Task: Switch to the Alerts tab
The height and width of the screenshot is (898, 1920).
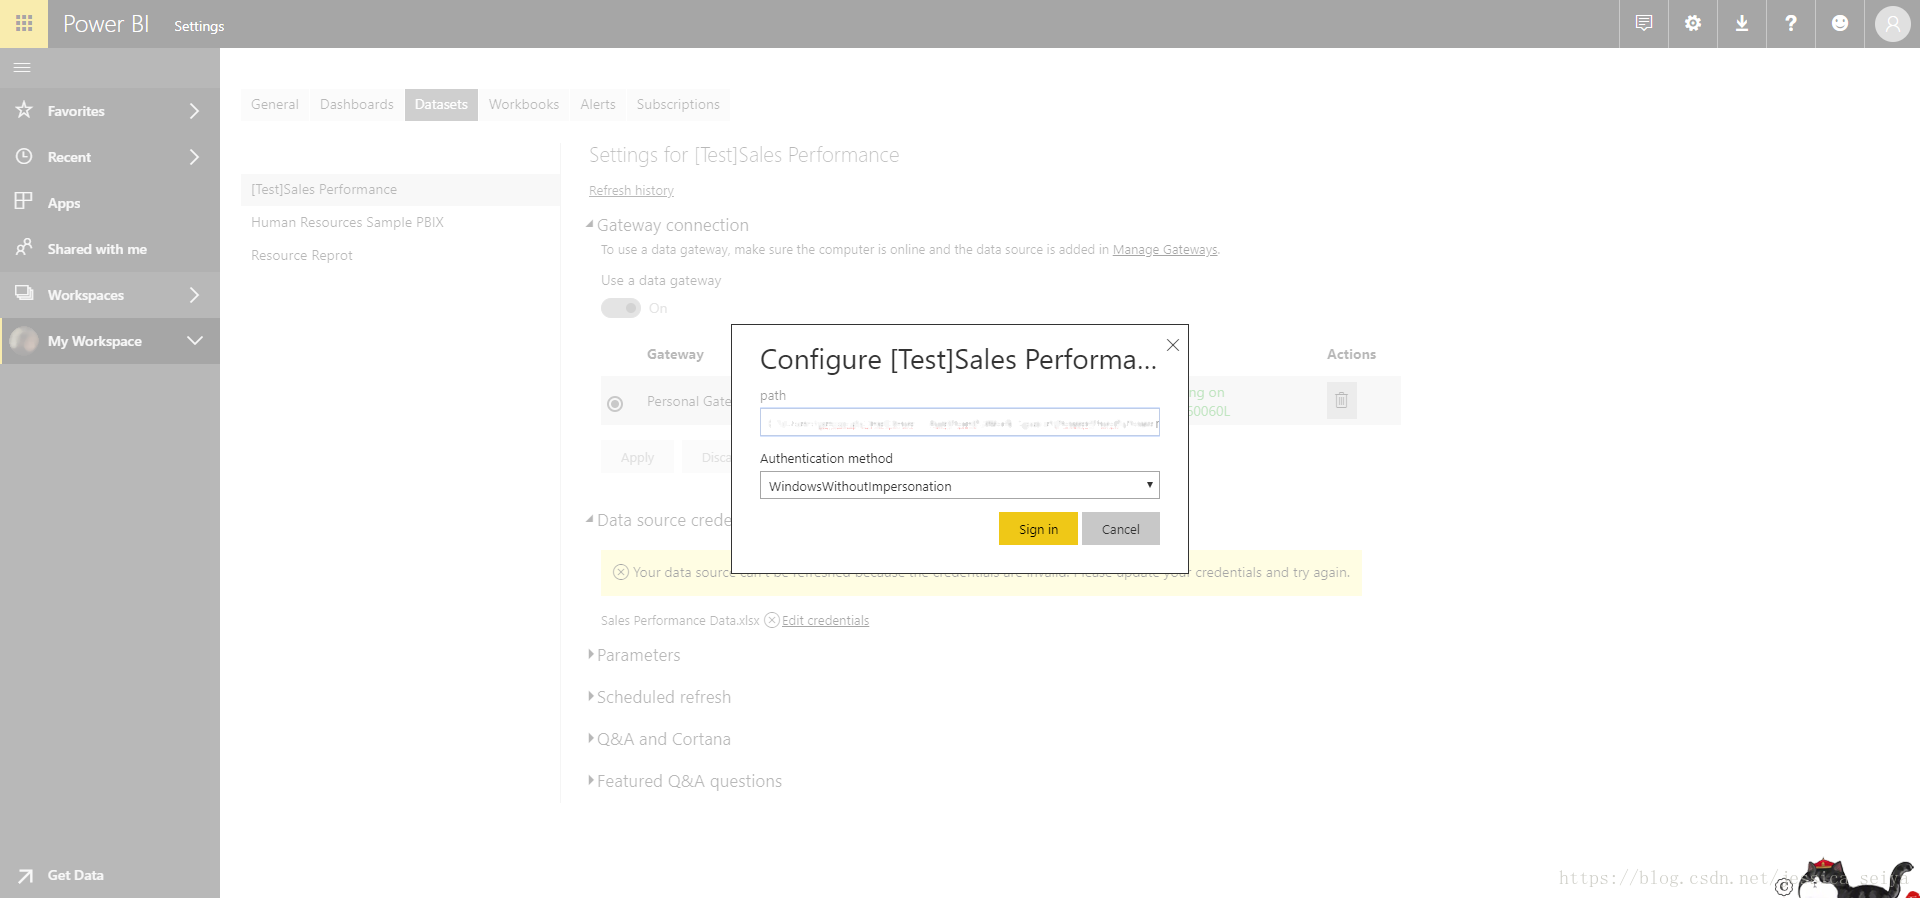Action: 598,104
